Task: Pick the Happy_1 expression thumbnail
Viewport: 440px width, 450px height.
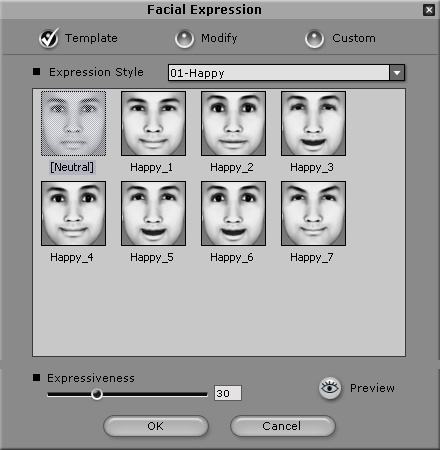Action: coord(153,123)
